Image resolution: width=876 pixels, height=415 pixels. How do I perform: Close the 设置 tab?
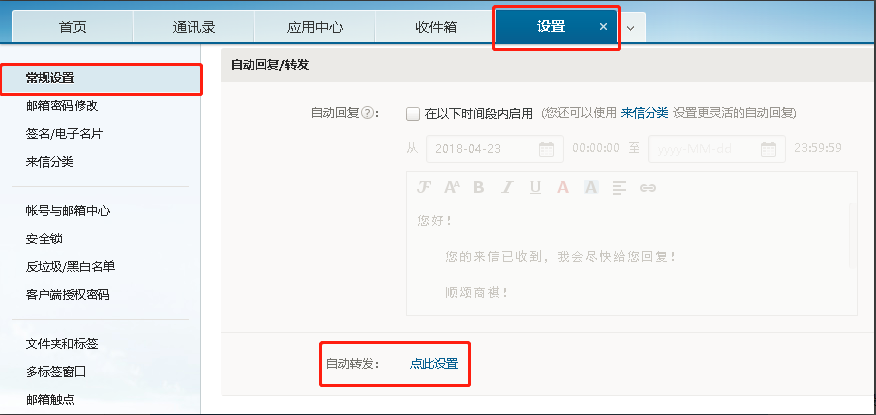click(x=603, y=27)
